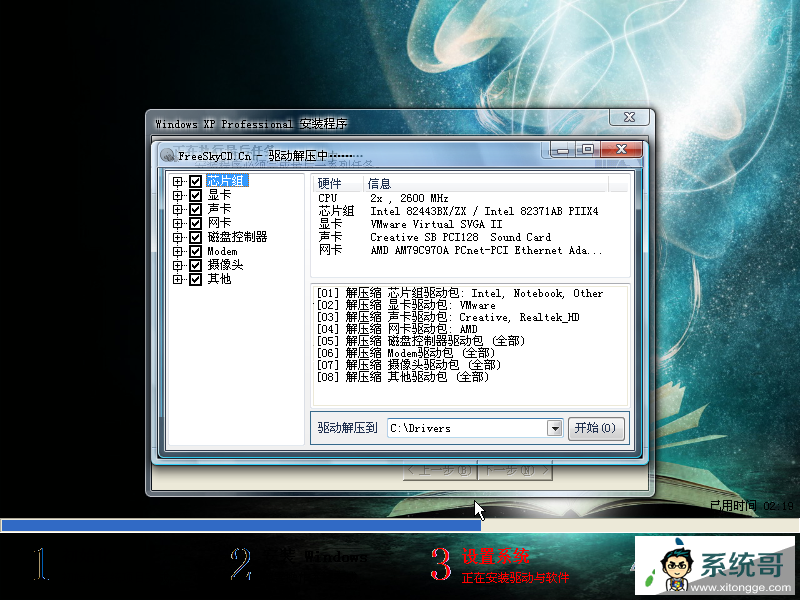
Task: Expand the 网卡 tree node
Action: click(x=177, y=223)
